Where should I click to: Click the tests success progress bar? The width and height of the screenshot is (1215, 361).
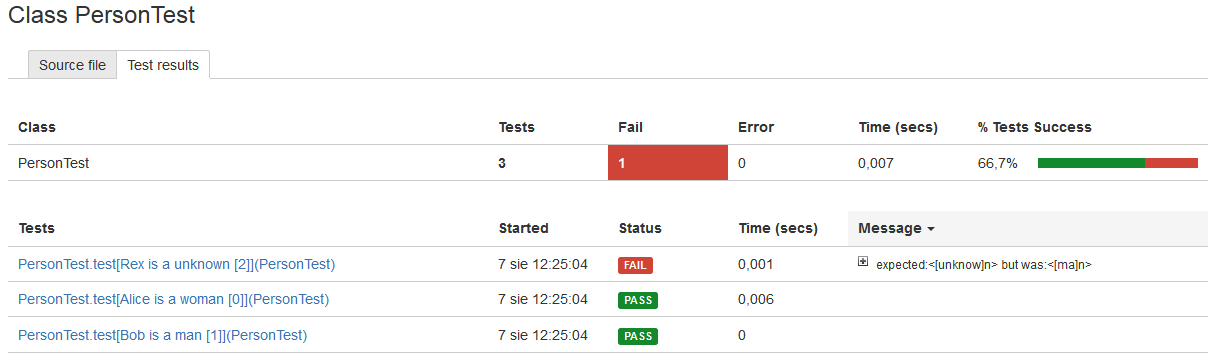click(1118, 163)
